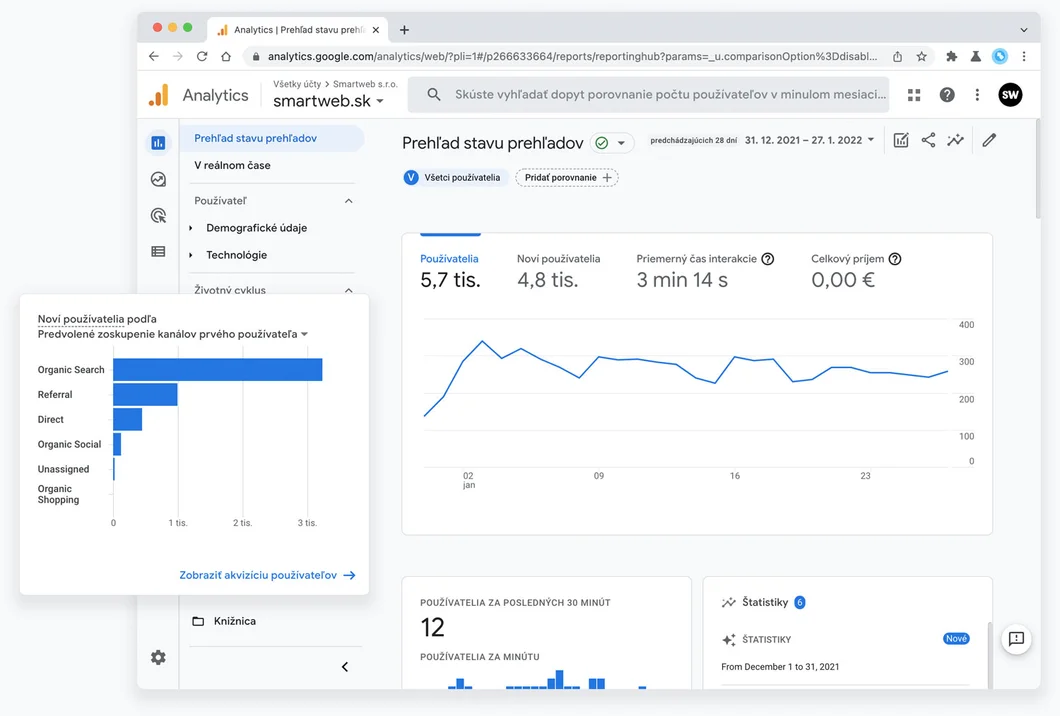Expand Demografické údaje tree item

click(x=191, y=228)
